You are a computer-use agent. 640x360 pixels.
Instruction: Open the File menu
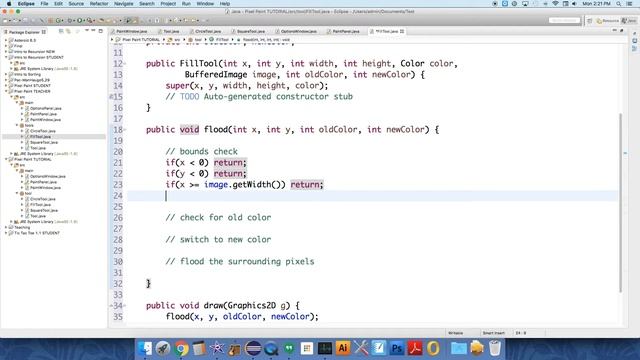[x=44, y=4]
